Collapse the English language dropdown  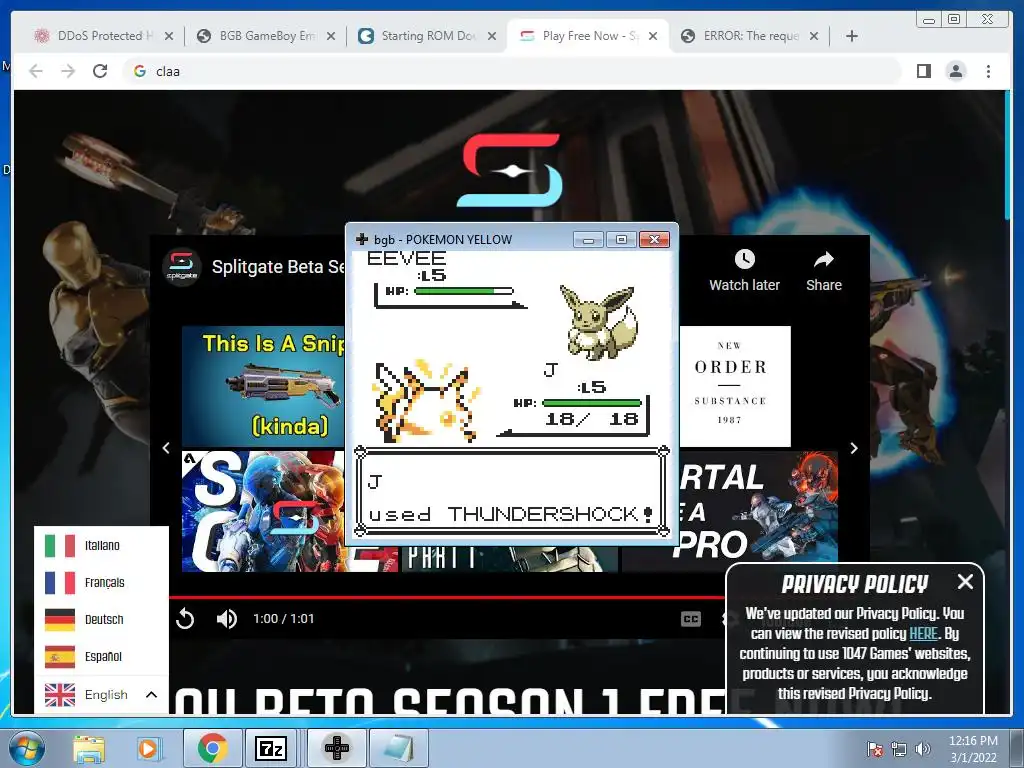[101, 695]
